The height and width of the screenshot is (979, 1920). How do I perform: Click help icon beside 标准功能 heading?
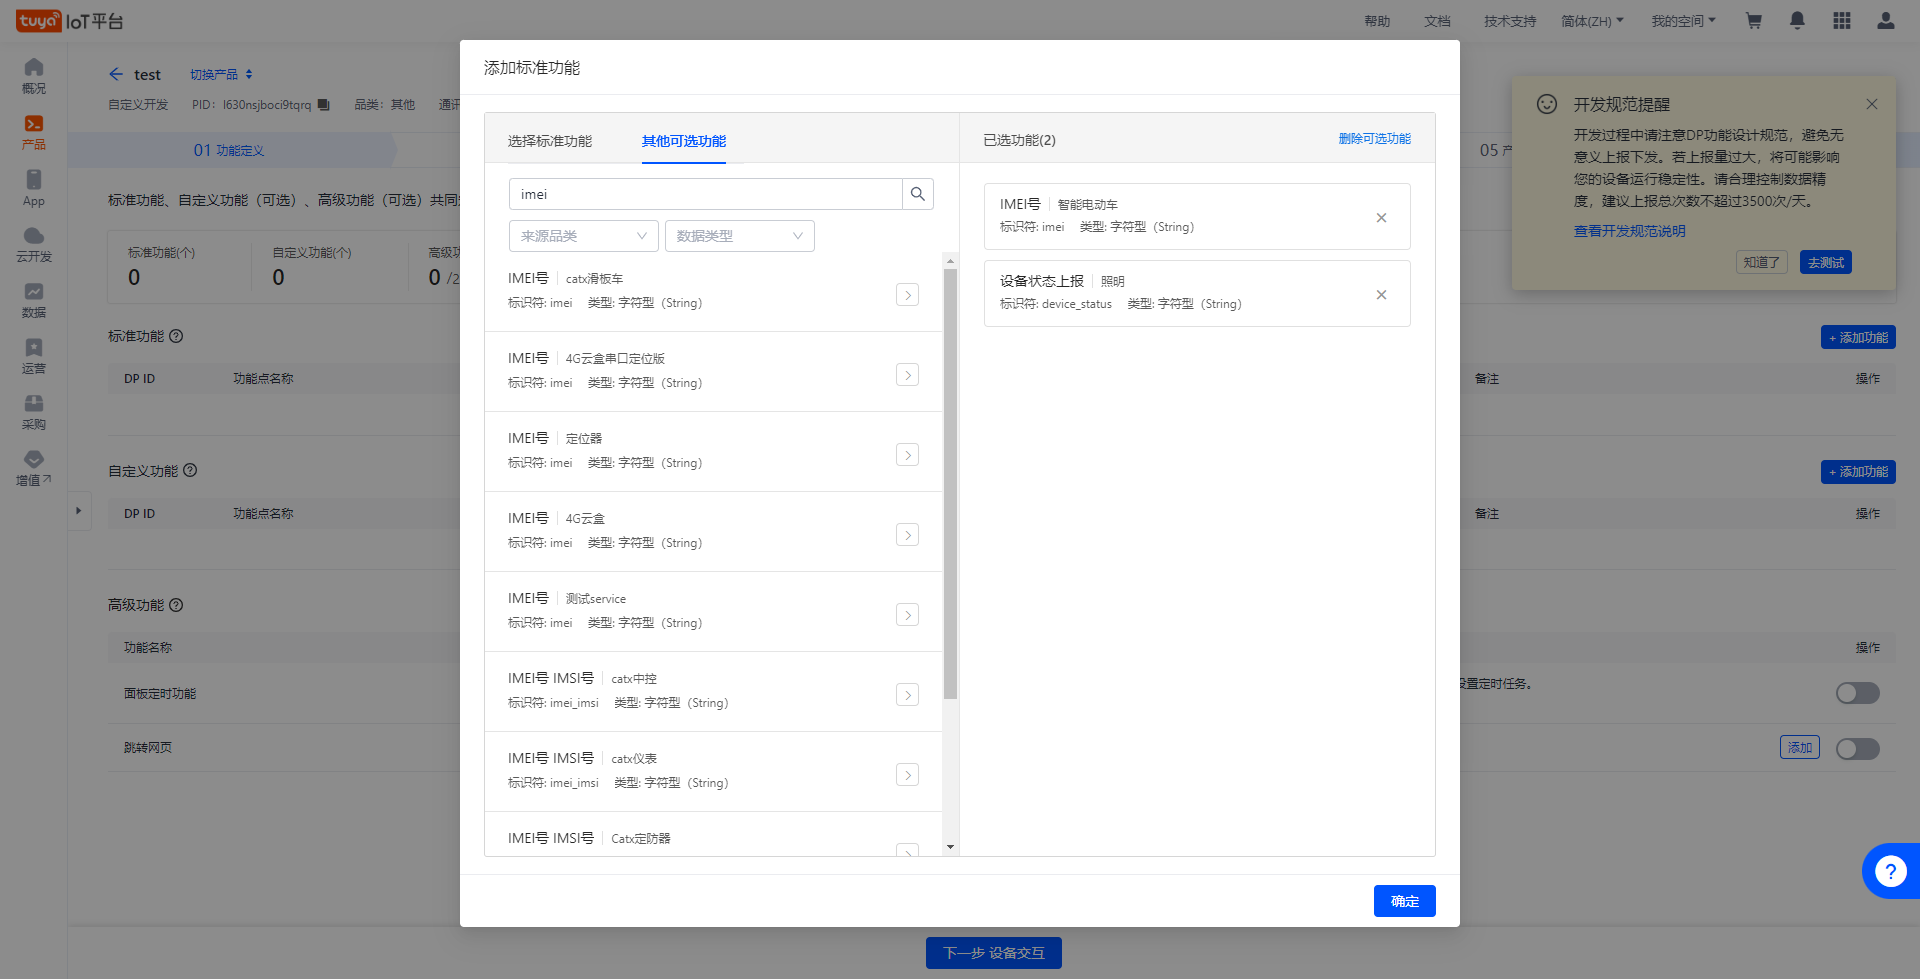tap(176, 336)
